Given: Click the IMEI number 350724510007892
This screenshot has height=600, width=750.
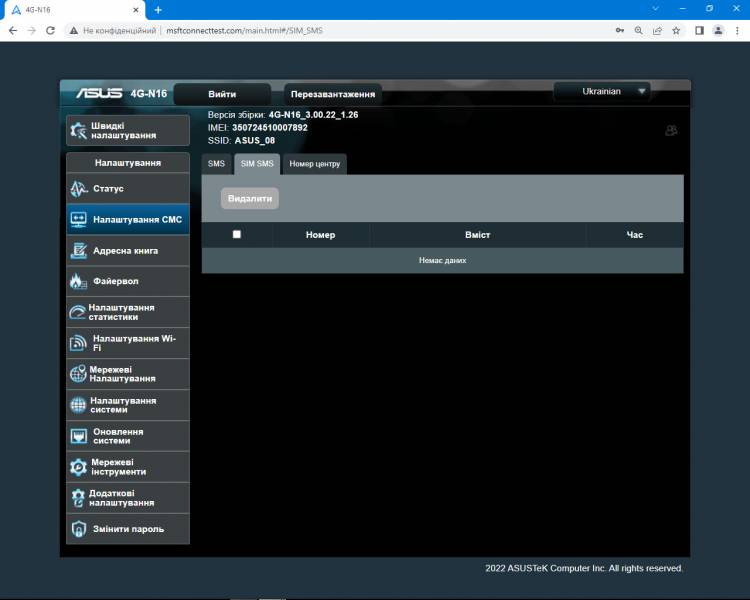Looking at the screenshot, I should [x=270, y=128].
